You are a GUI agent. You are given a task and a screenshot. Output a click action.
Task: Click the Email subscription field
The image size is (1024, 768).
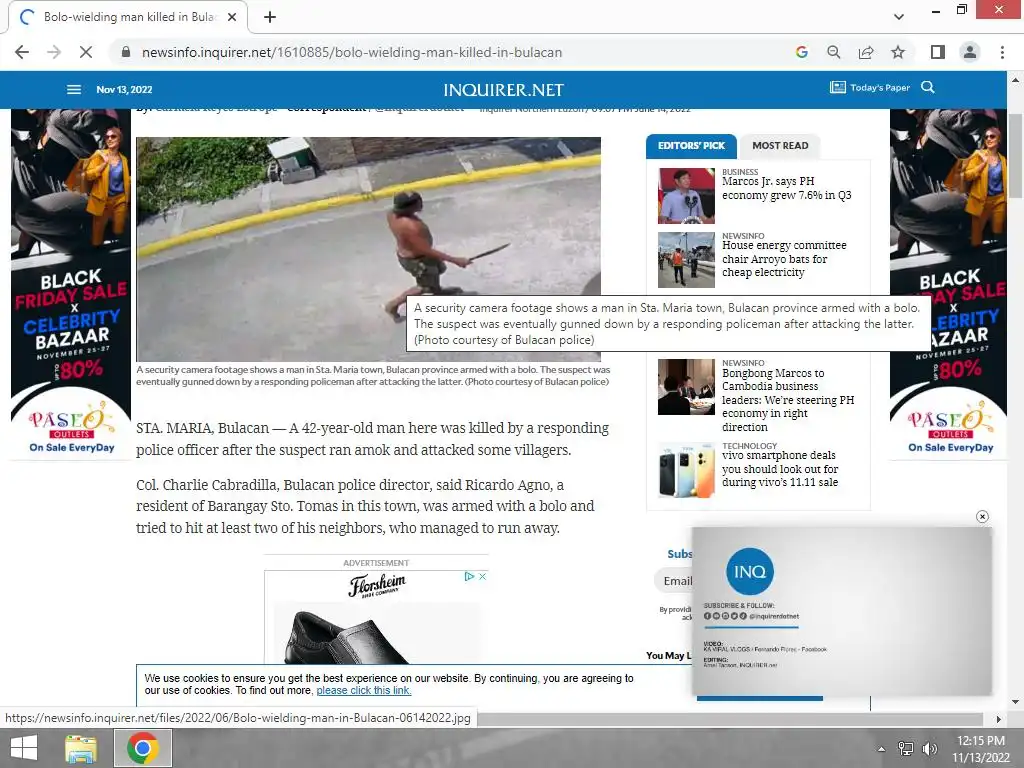click(x=673, y=581)
